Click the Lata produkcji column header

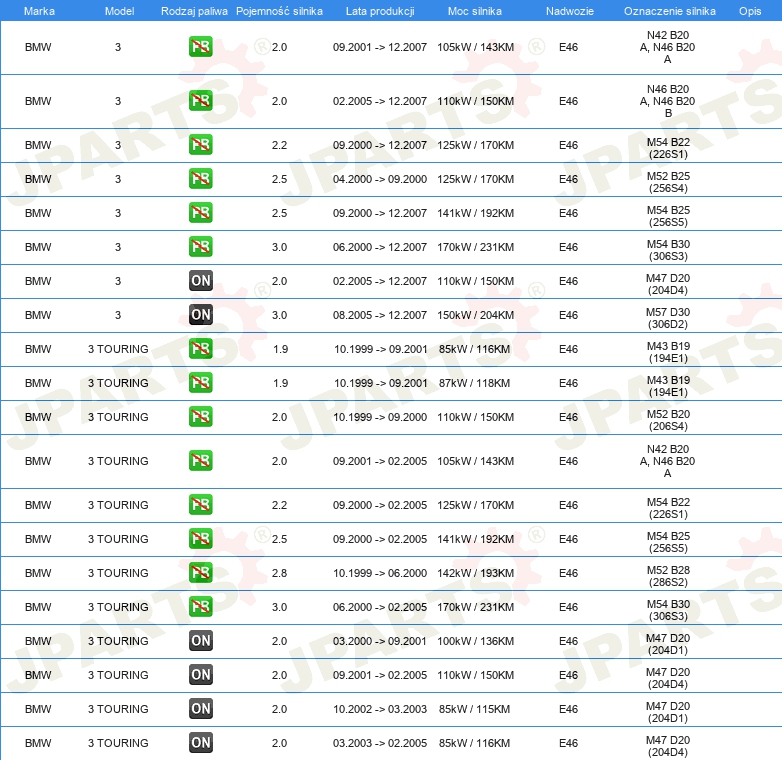click(380, 11)
